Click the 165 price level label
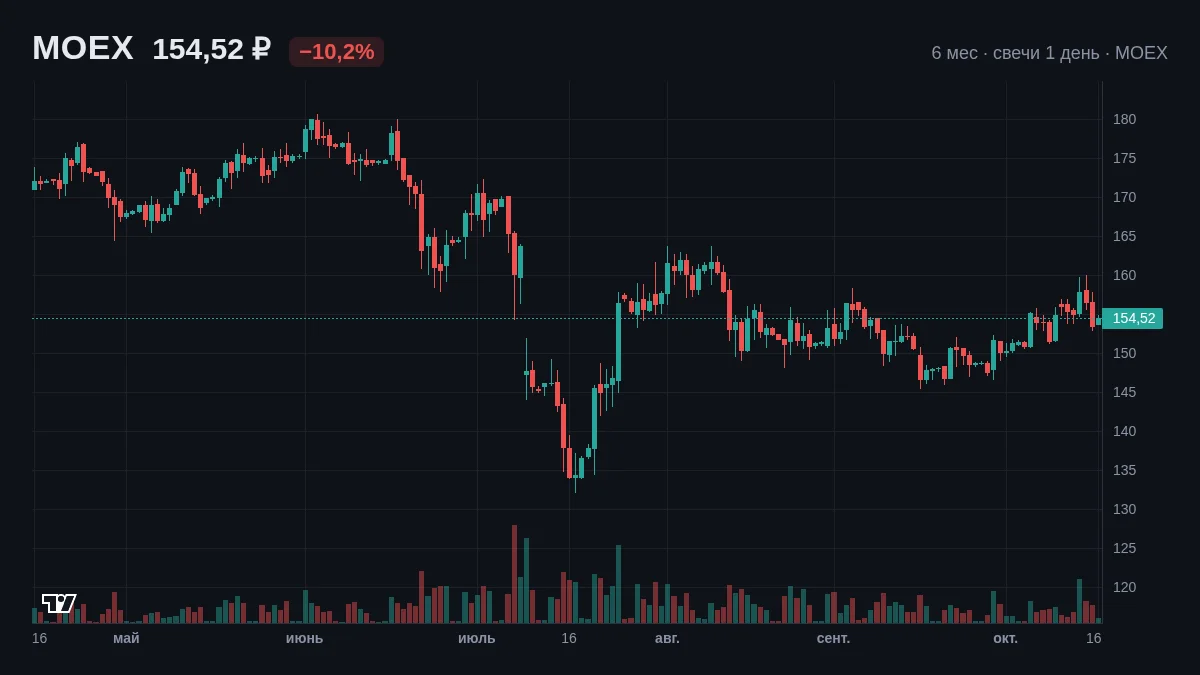Screen dimensions: 1200x675 click(x=1124, y=236)
